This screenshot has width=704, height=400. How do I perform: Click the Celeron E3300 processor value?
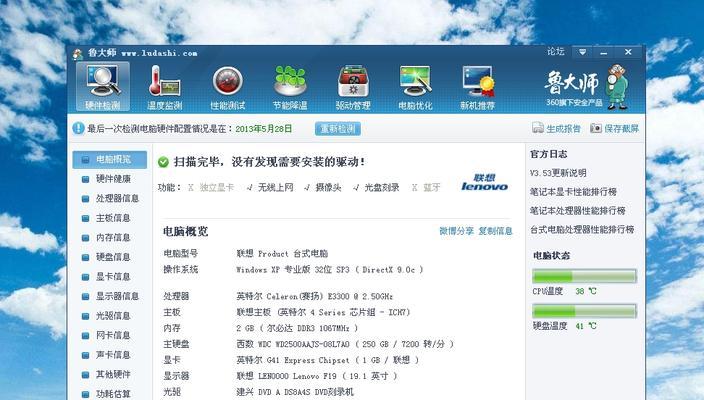[315, 296]
